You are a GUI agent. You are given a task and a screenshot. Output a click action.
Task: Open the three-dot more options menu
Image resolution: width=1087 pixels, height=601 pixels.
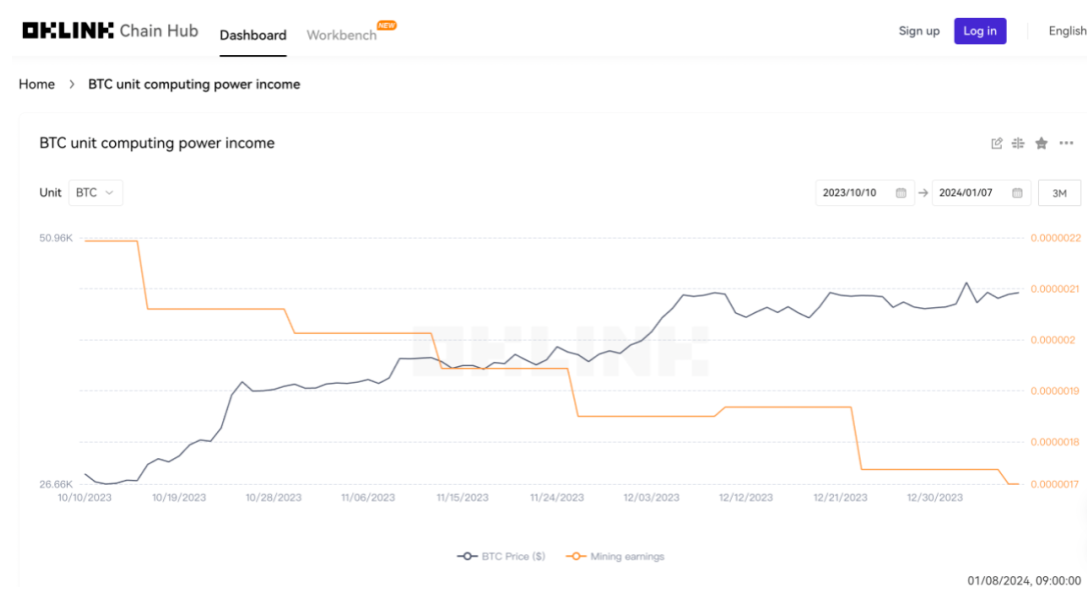pyautogui.click(x=1066, y=143)
